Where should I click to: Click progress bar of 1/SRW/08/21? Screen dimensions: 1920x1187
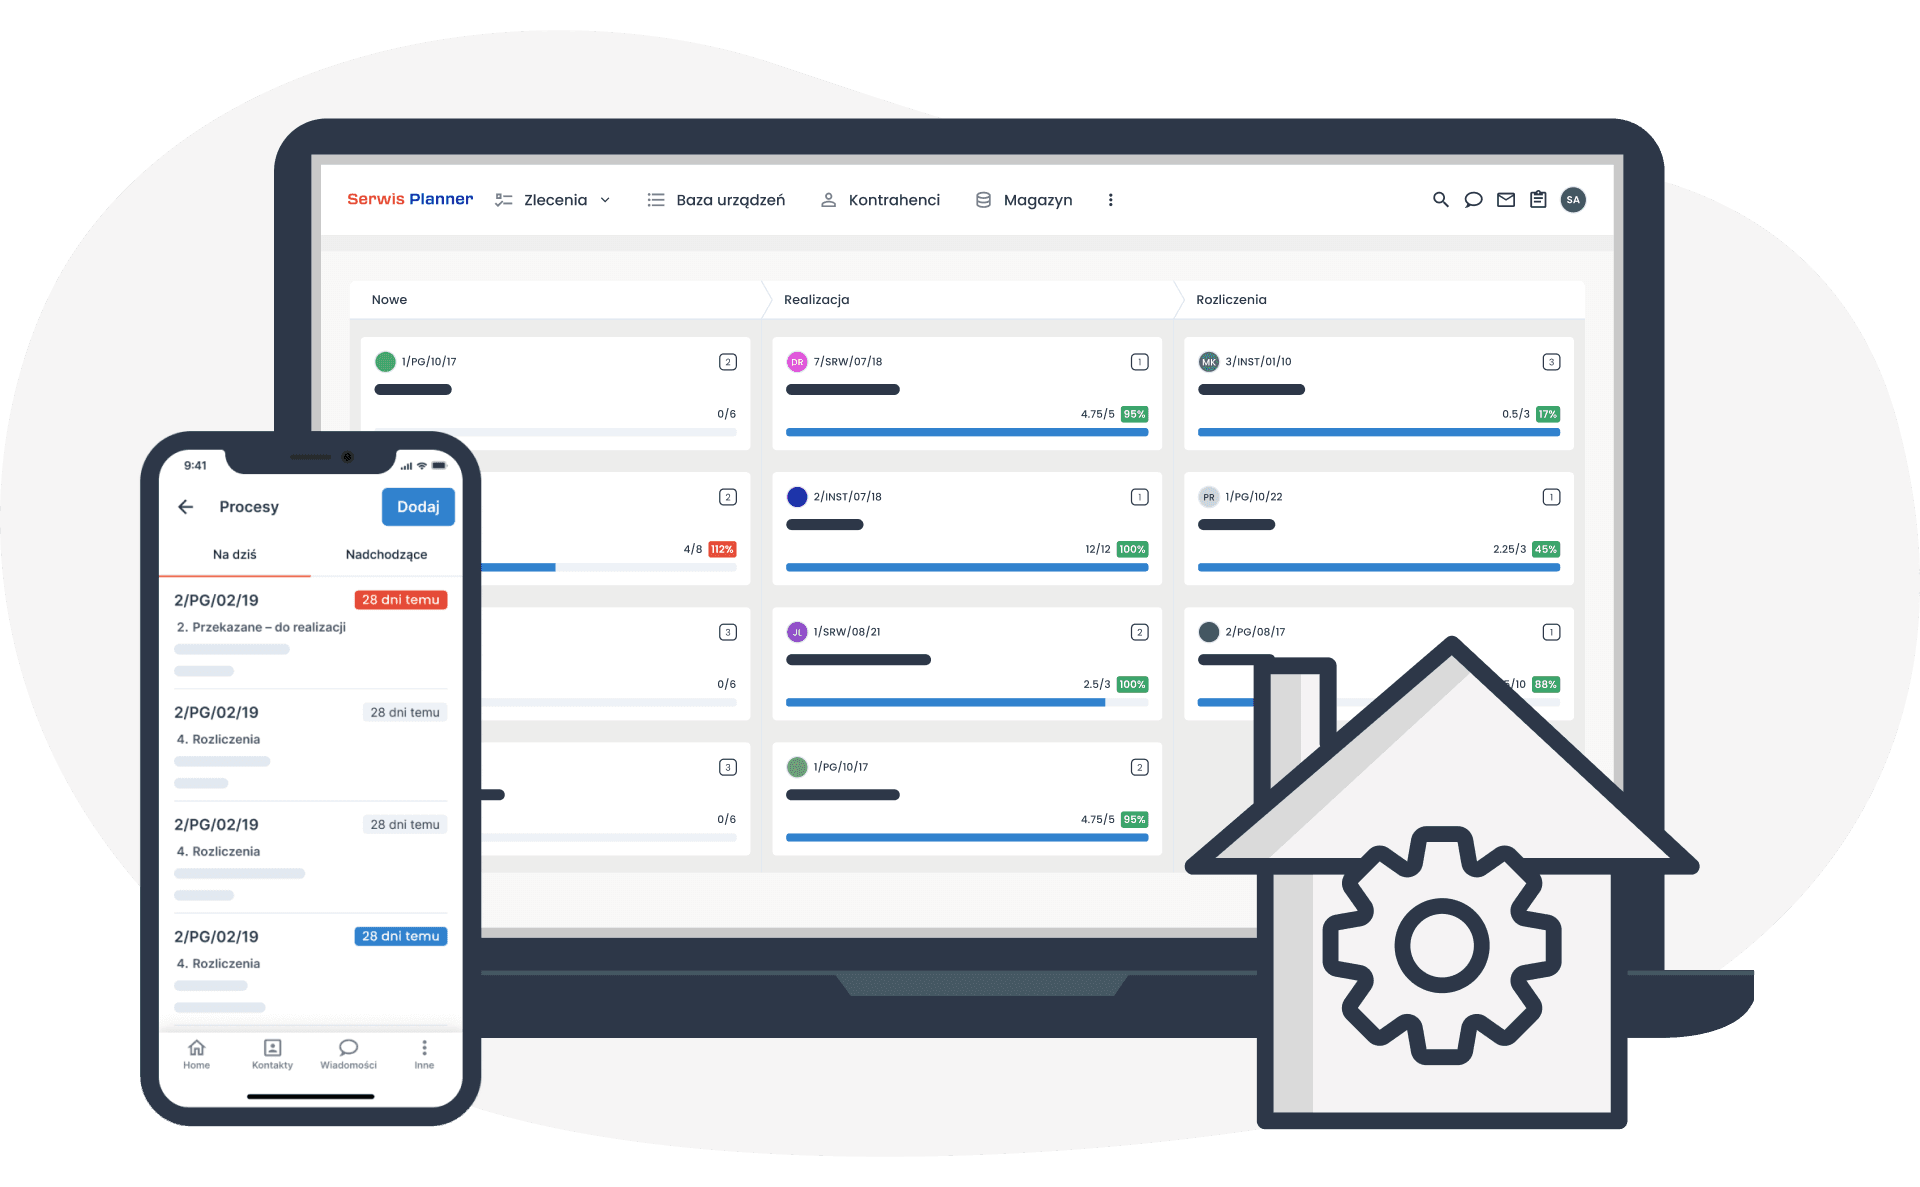(967, 702)
